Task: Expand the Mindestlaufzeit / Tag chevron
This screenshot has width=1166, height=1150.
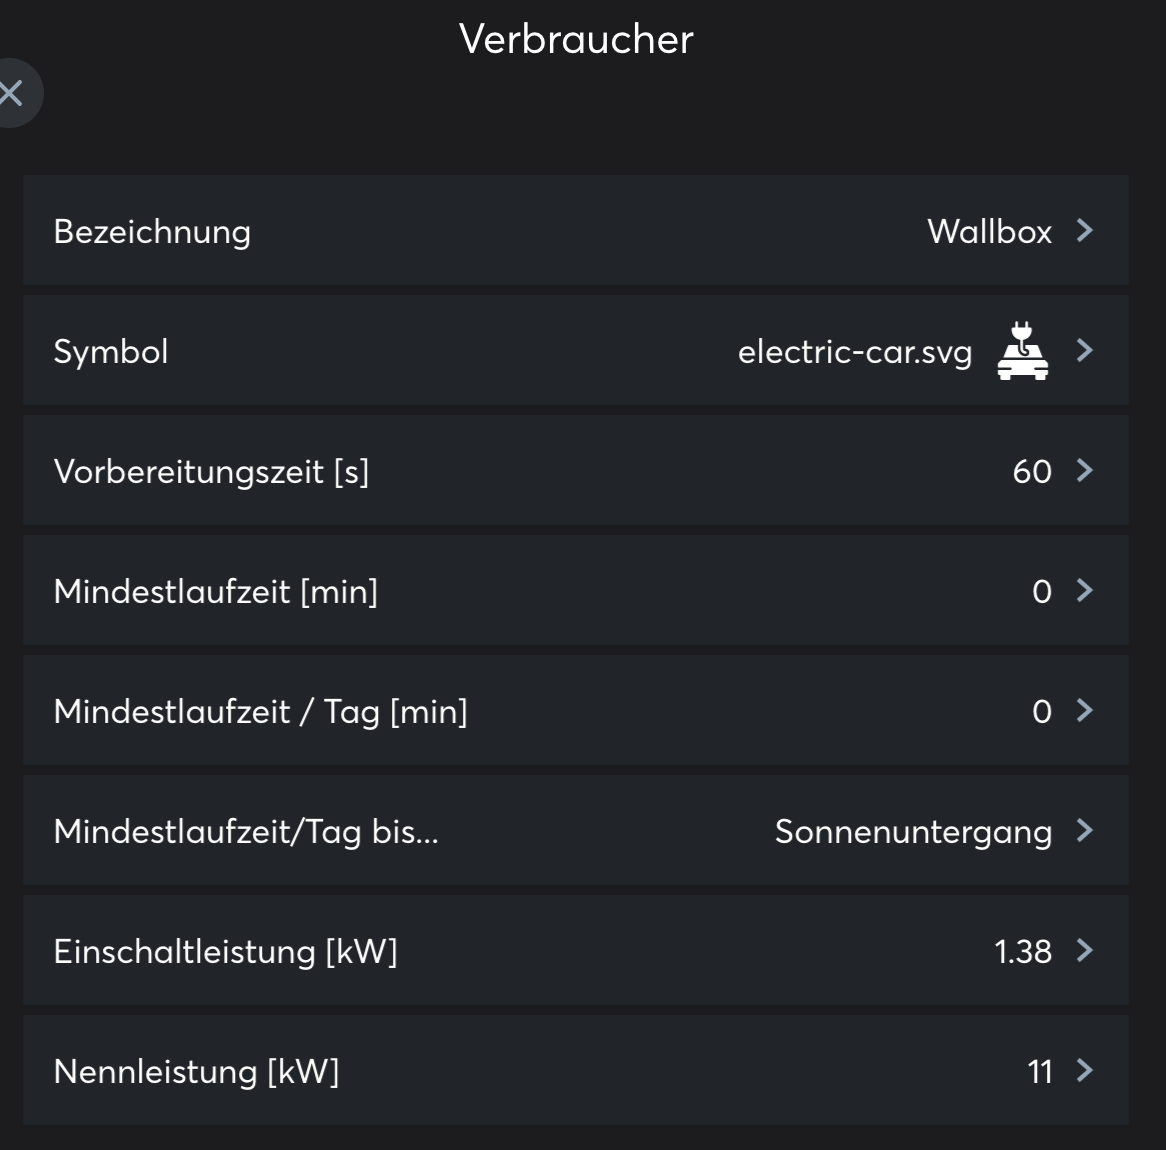Action: (x=1085, y=711)
